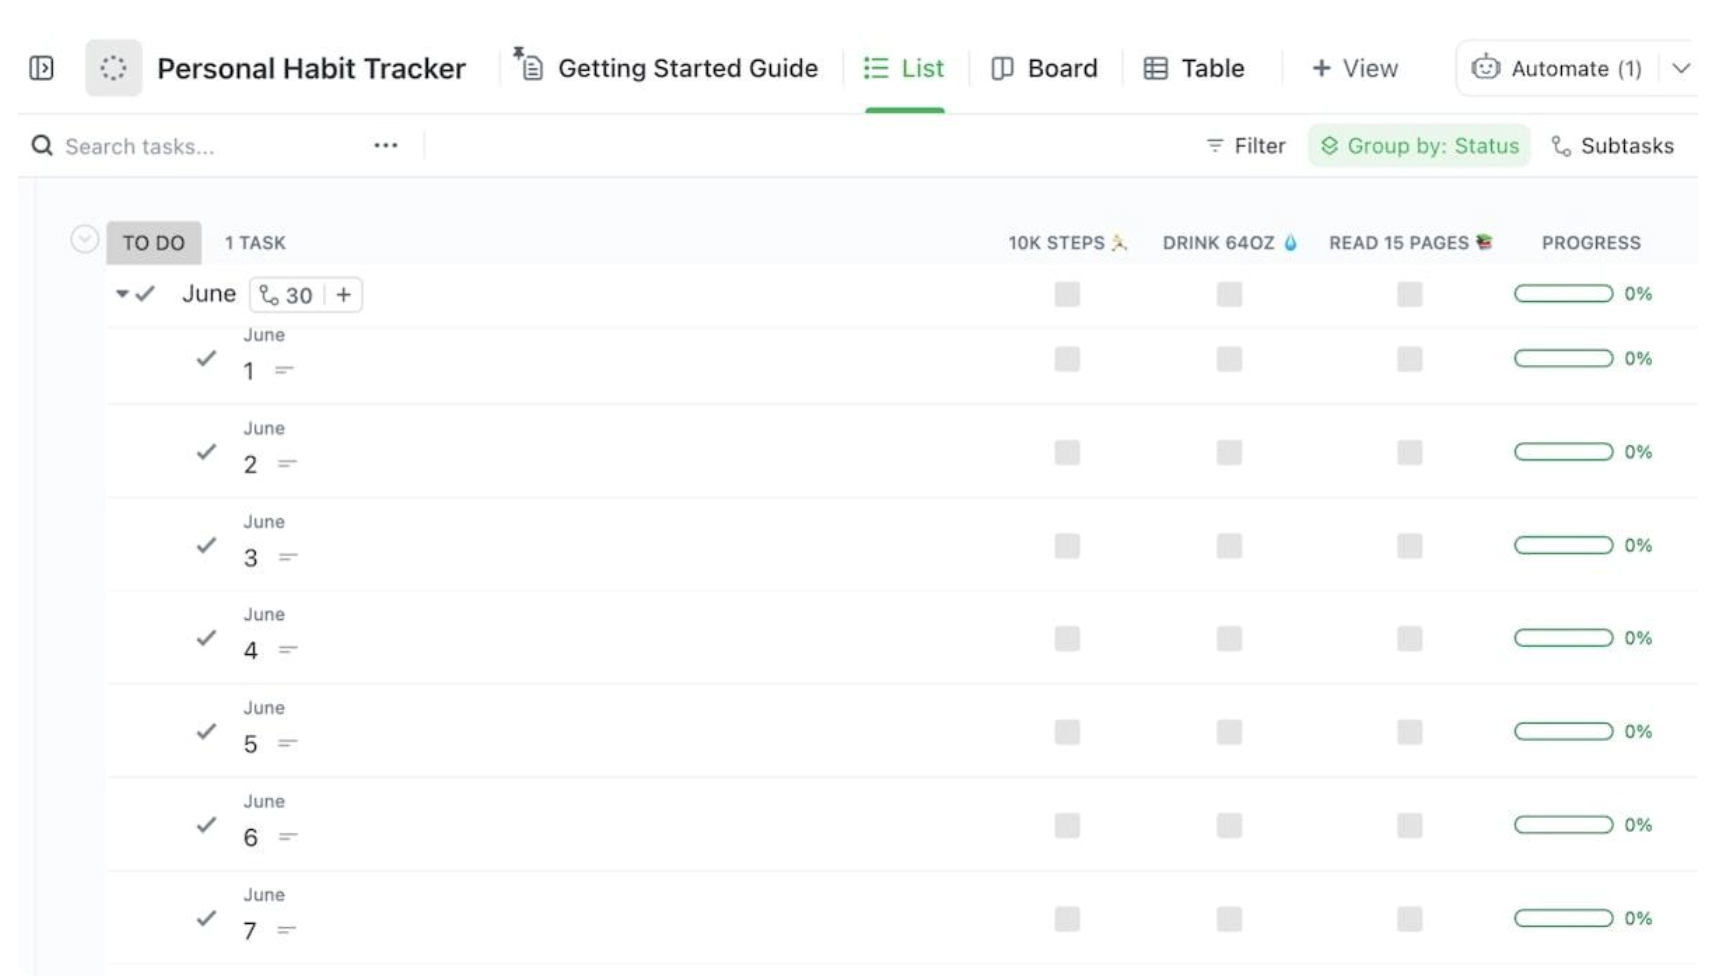Add a new view with + View
1724x976 pixels.
click(x=1354, y=68)
